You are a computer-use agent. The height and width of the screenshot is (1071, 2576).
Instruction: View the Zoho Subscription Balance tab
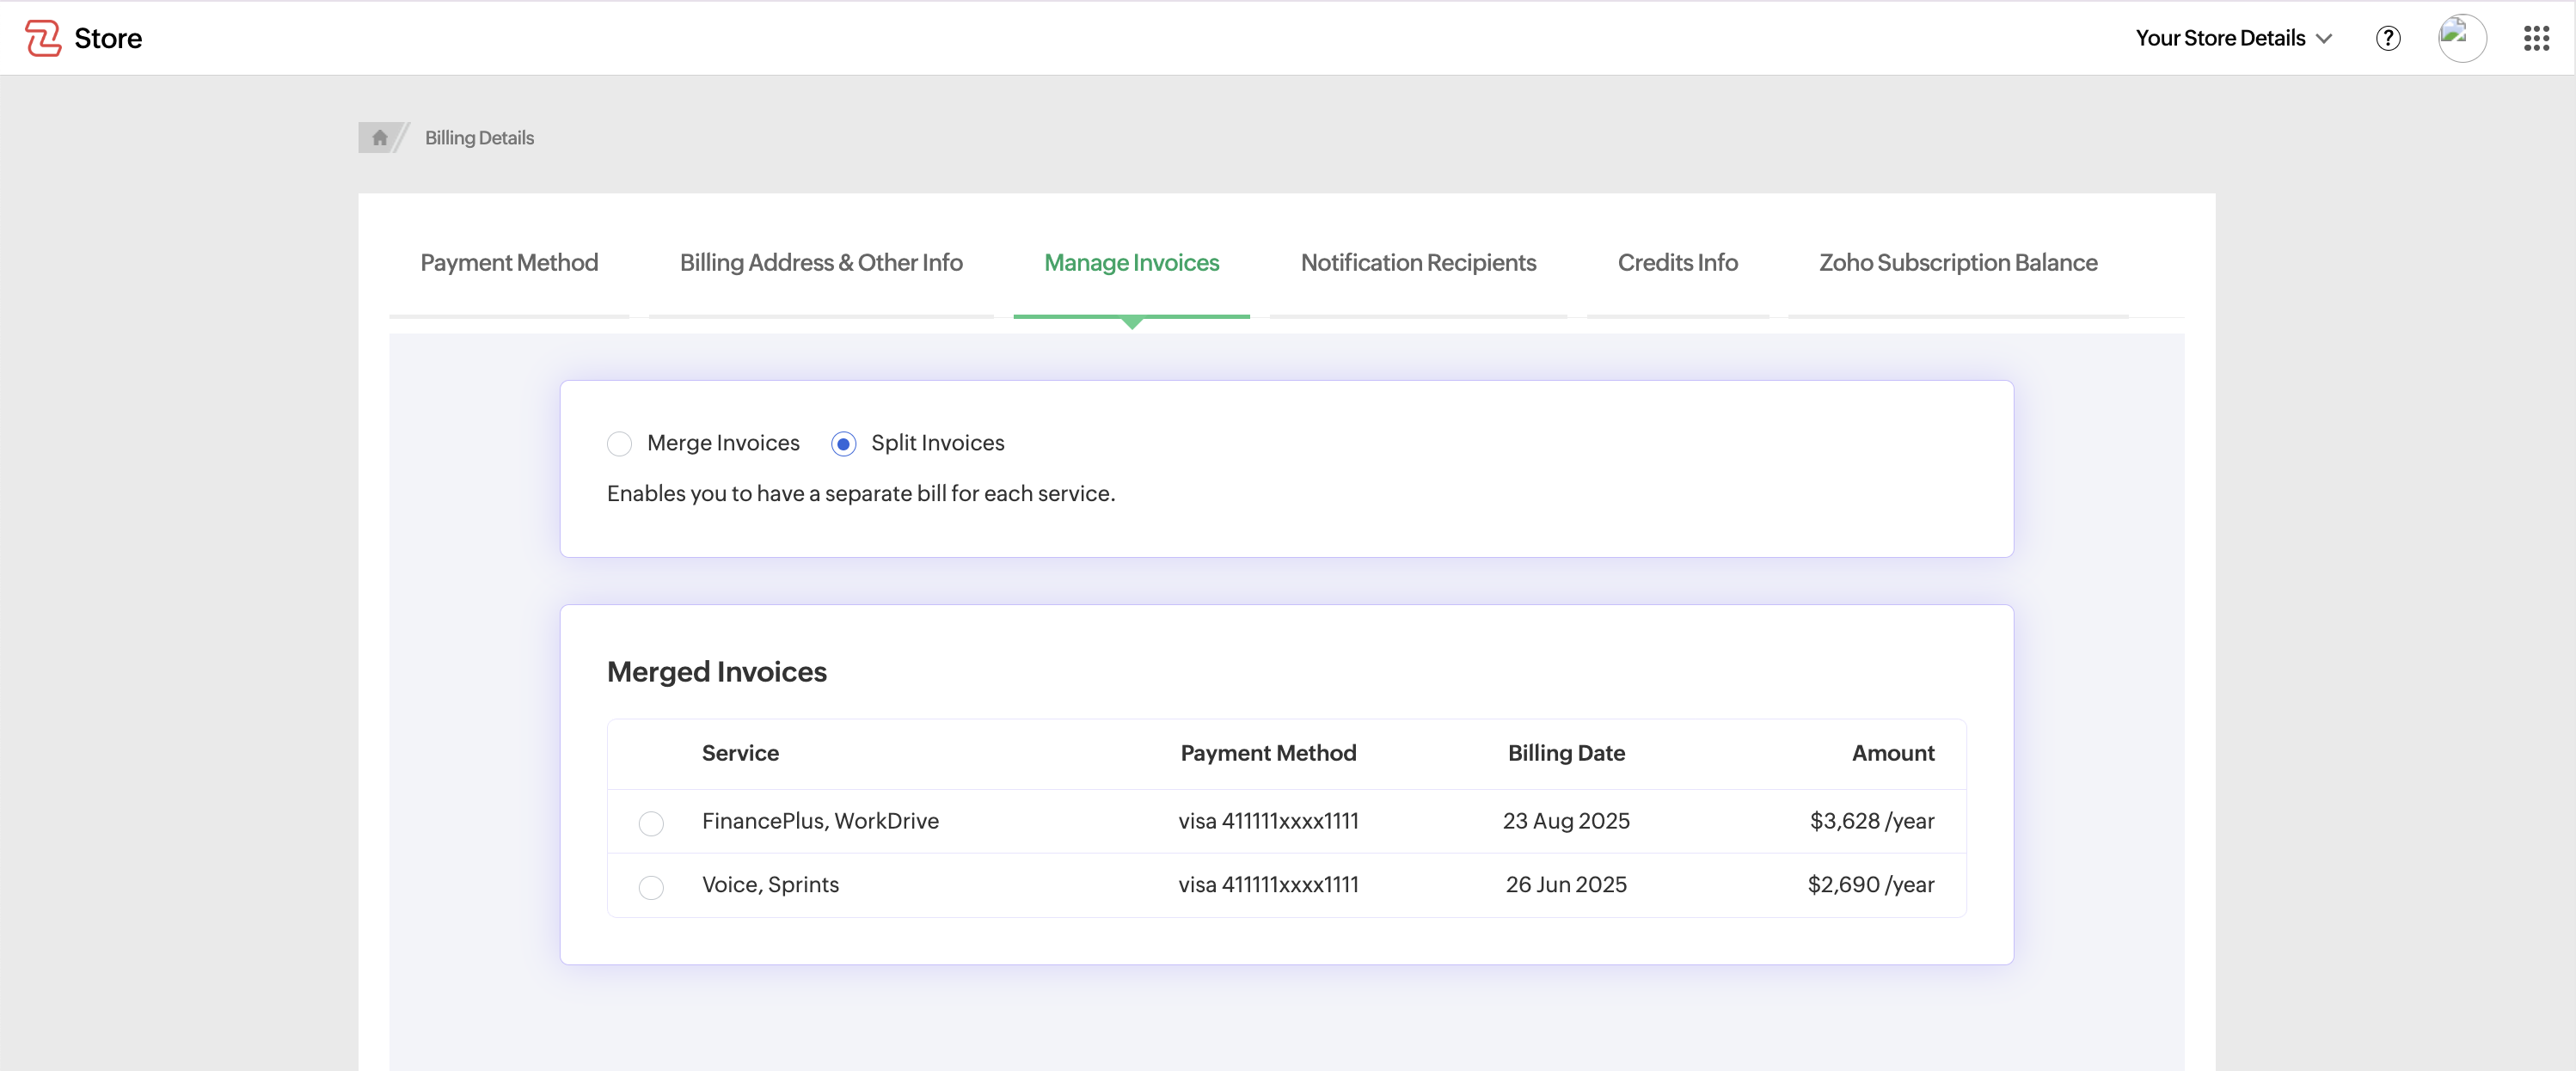1957,263
